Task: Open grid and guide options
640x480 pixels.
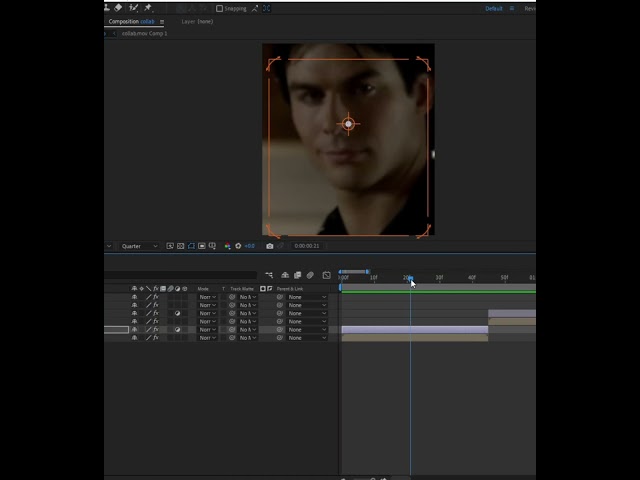Action: (212, 246)
